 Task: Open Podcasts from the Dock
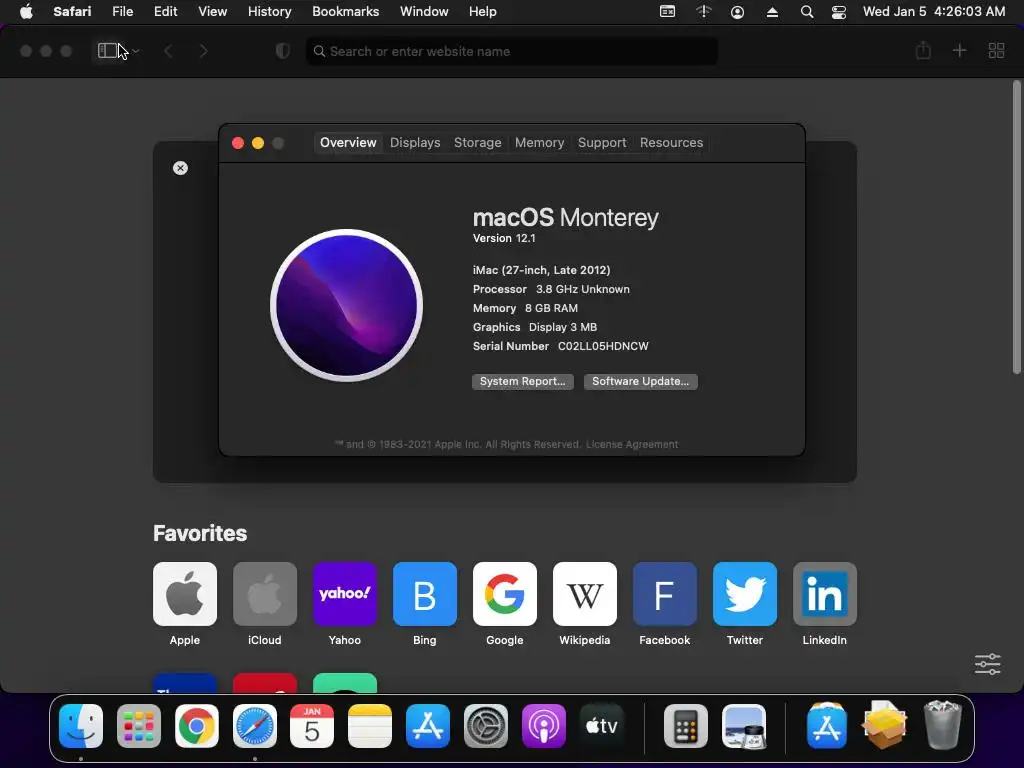543,726
